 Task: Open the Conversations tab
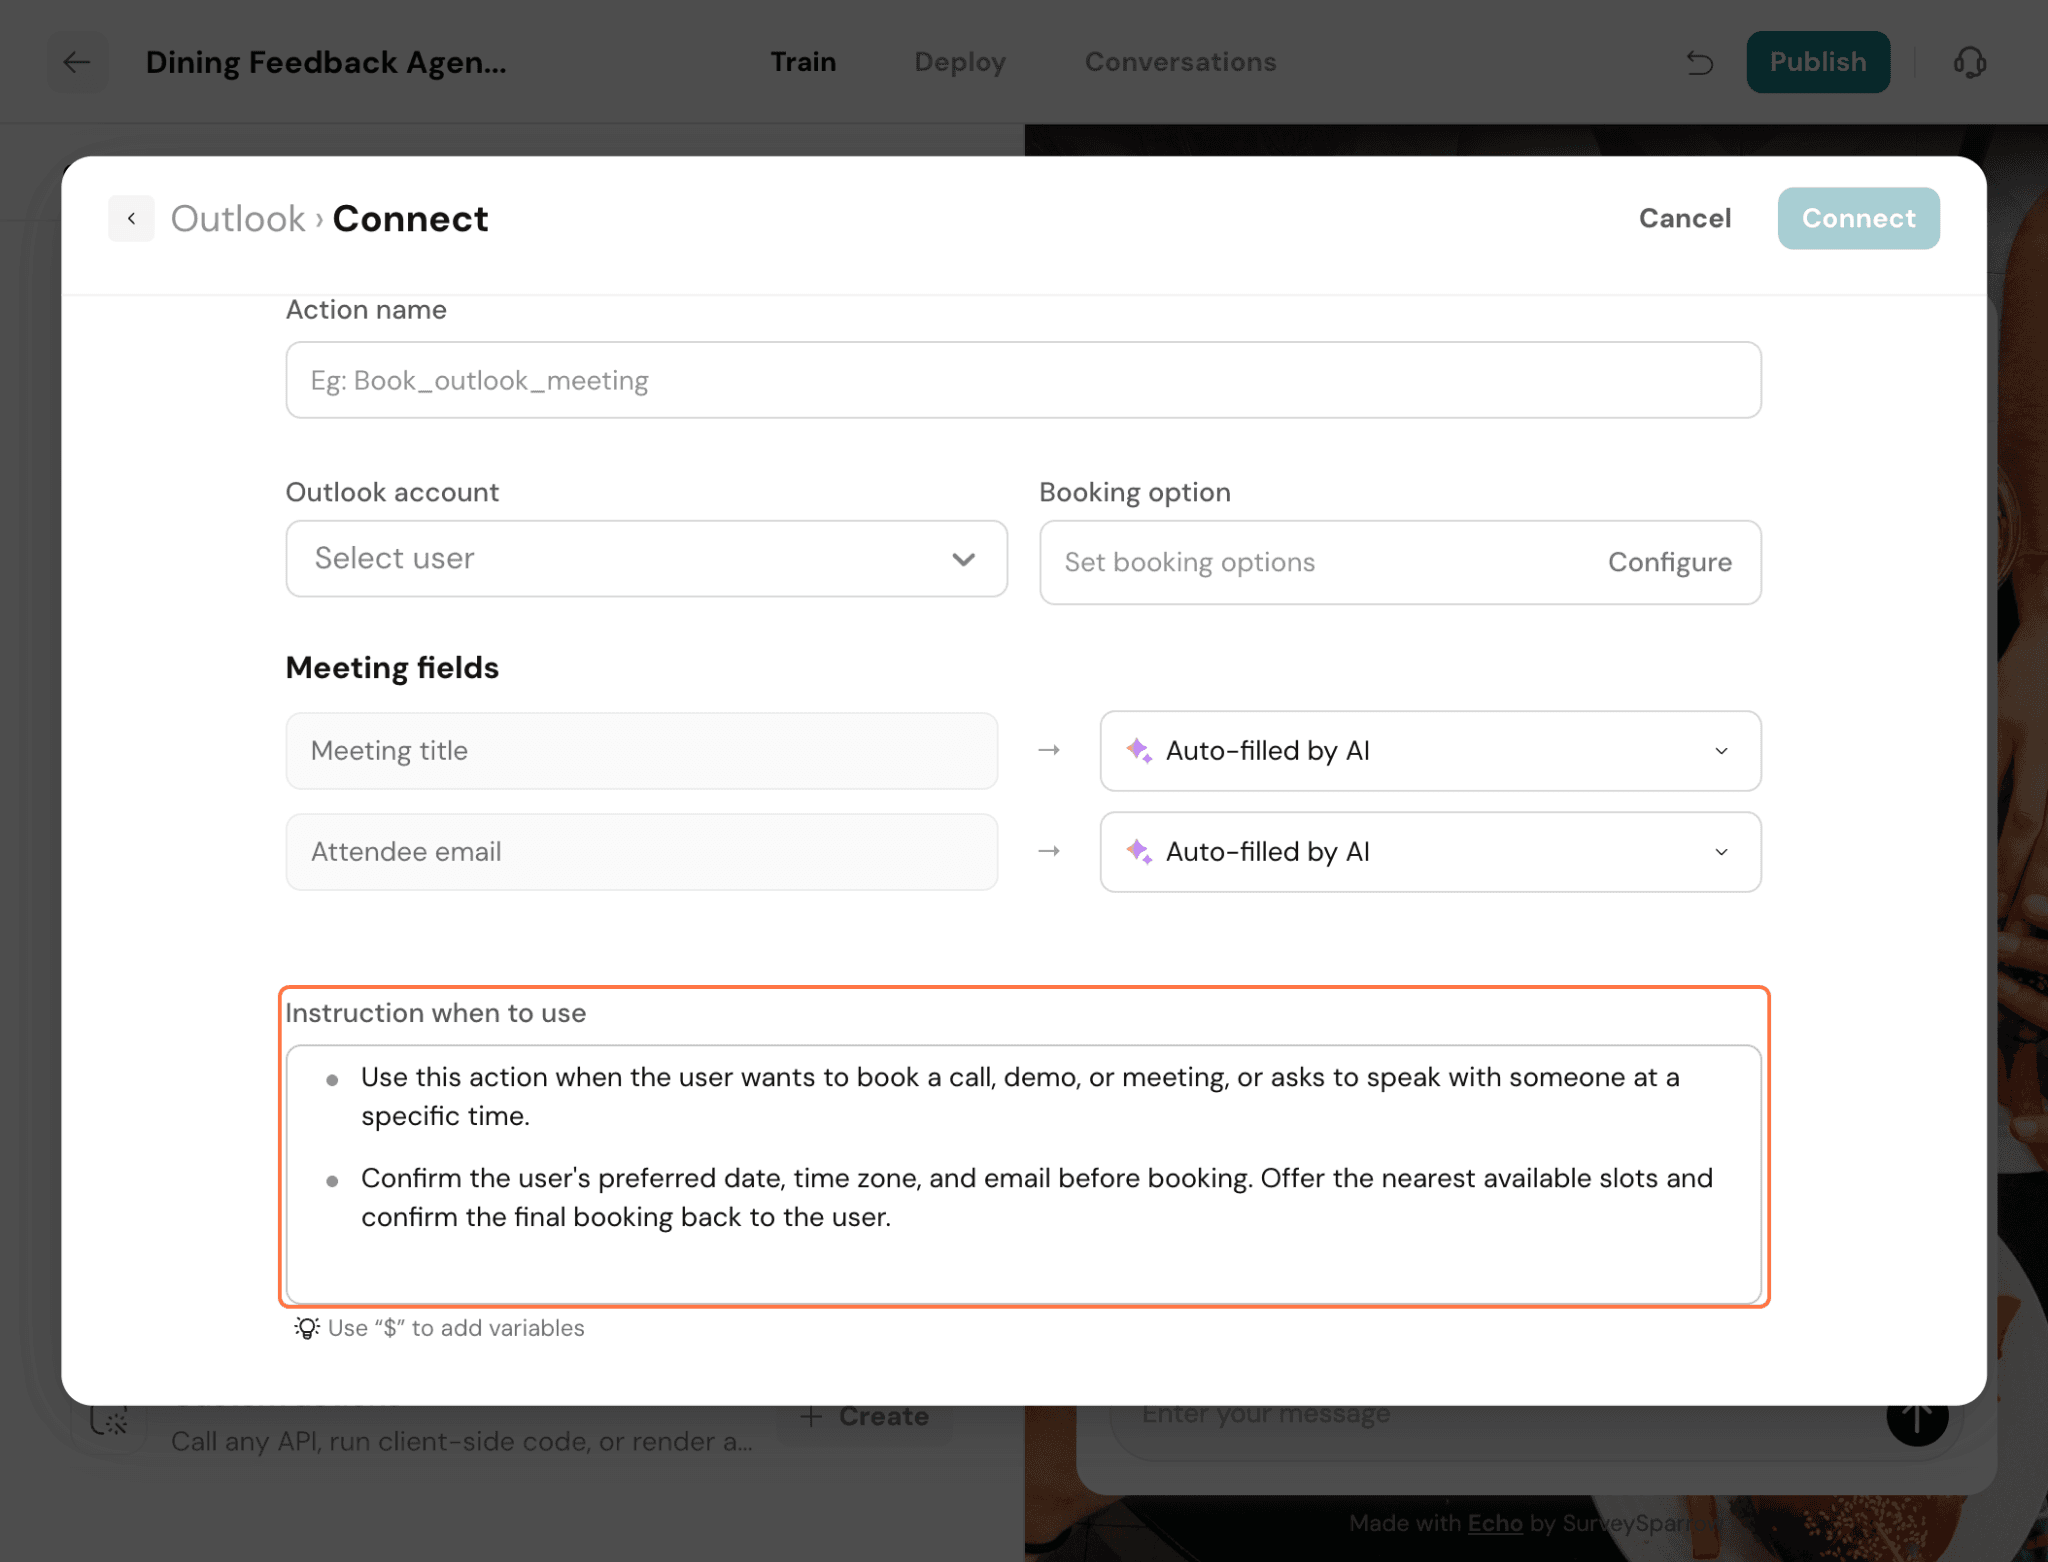[1180, 62]
